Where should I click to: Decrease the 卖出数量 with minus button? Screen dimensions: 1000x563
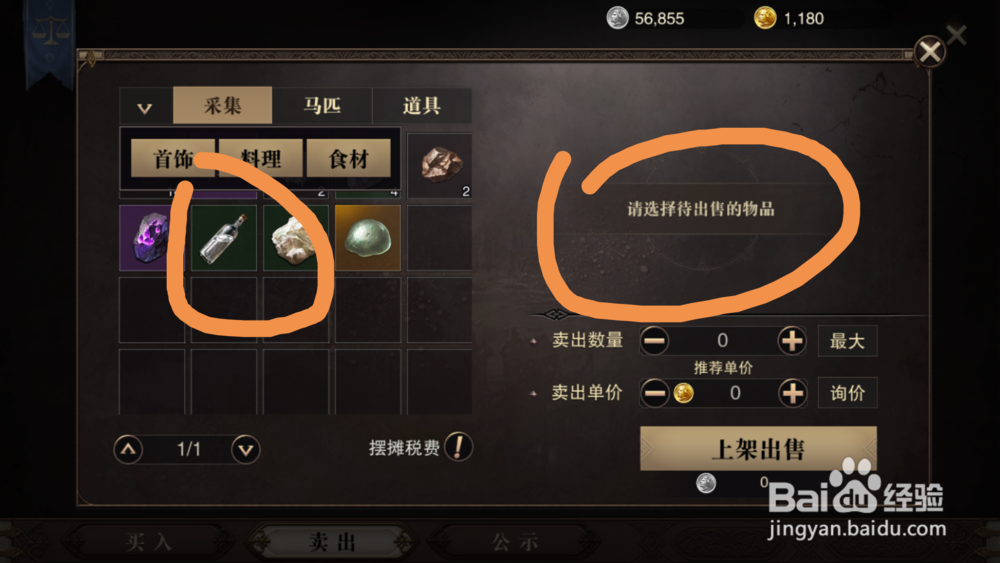(x=654, y=341)
